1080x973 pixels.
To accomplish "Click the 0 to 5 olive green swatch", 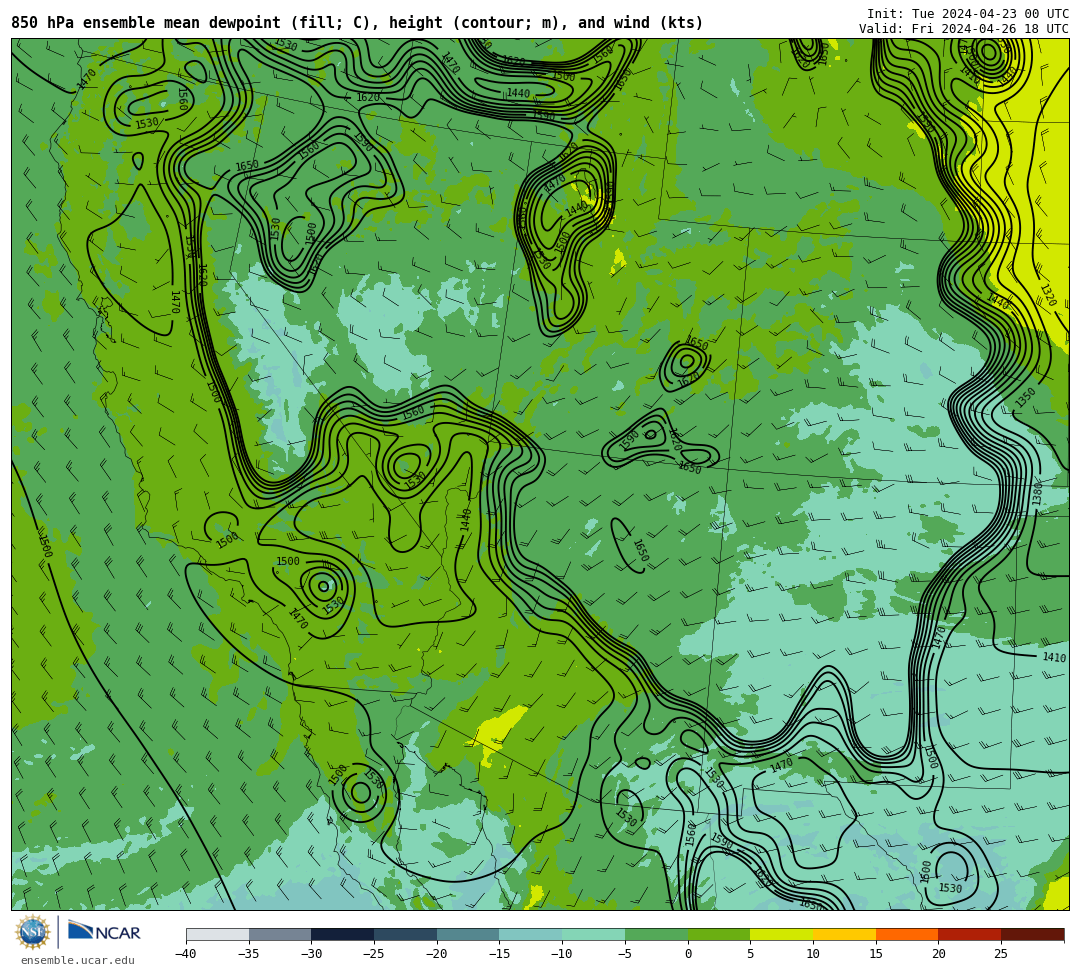I will click(719, 934).
